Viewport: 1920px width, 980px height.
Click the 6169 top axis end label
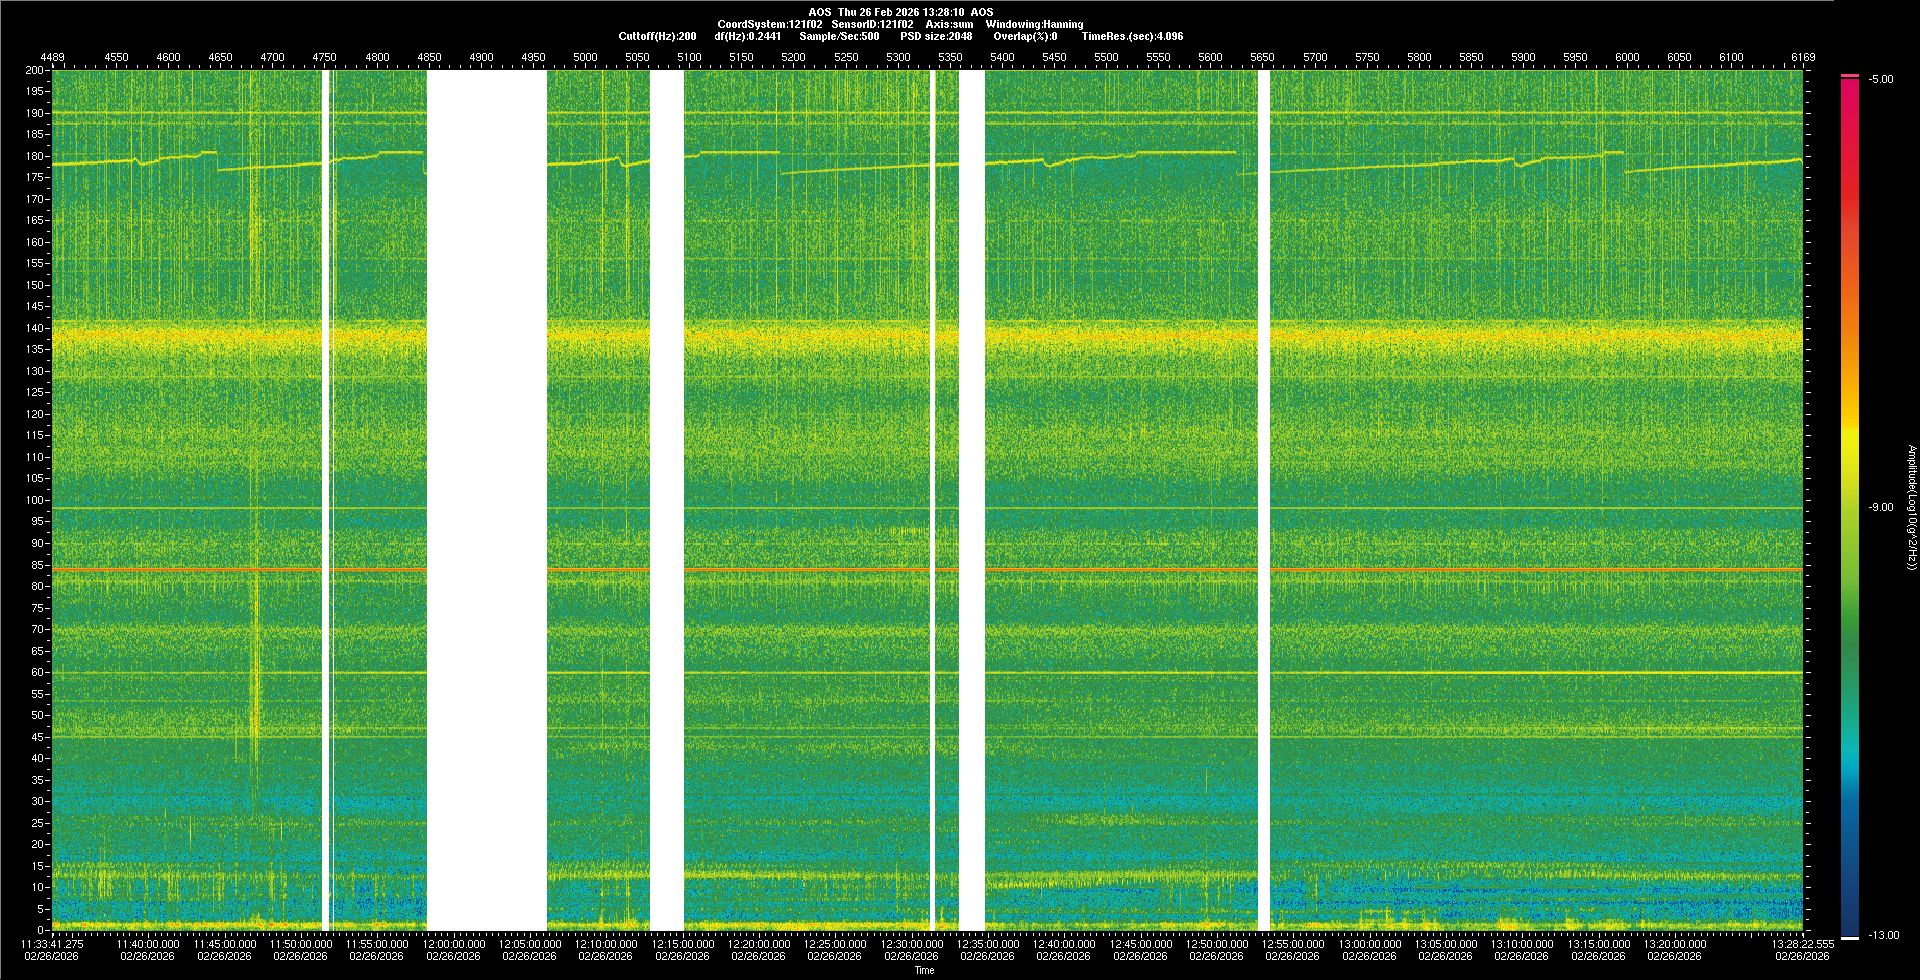tap(1802, 57)
